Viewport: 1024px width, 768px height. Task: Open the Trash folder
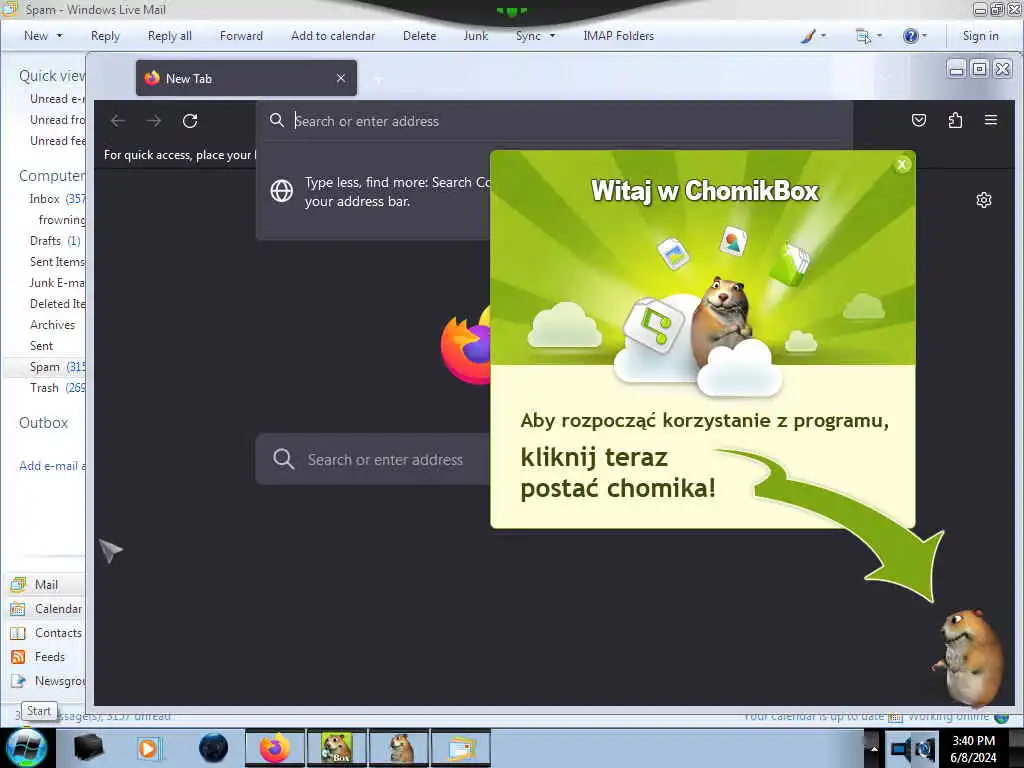coord(44,387)
